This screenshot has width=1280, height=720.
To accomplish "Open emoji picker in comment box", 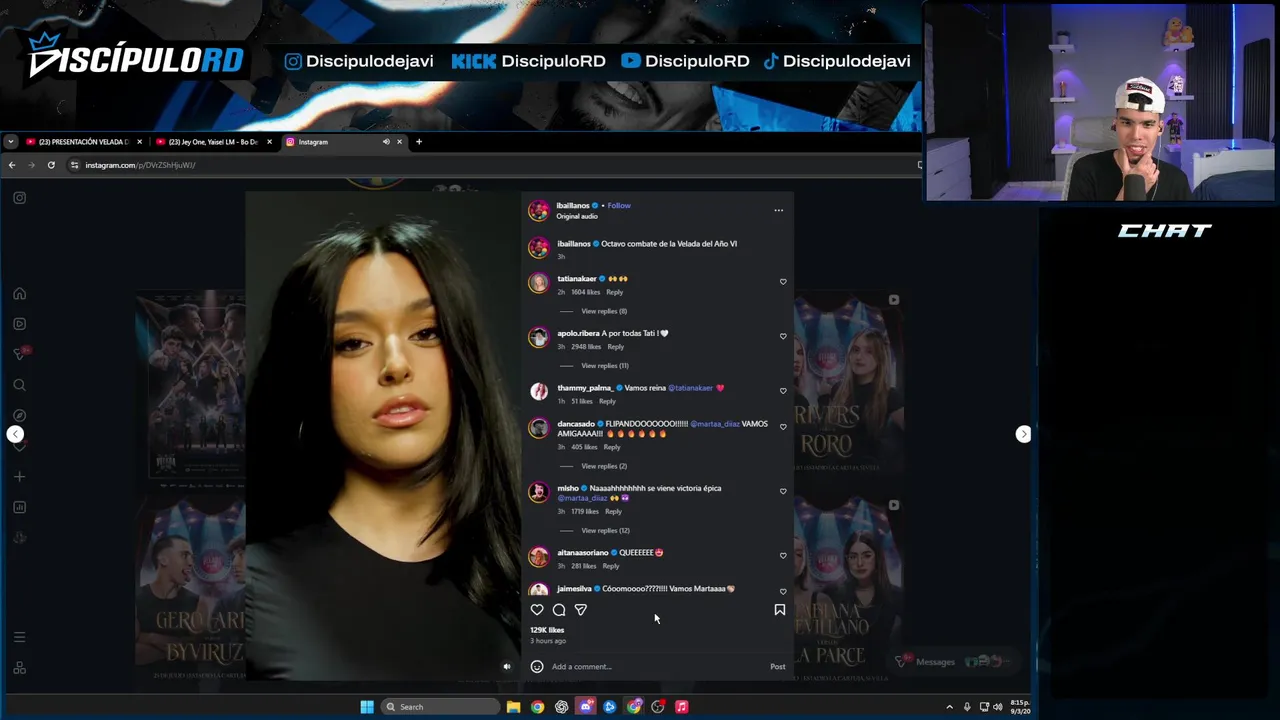I will tap(537, 667).
